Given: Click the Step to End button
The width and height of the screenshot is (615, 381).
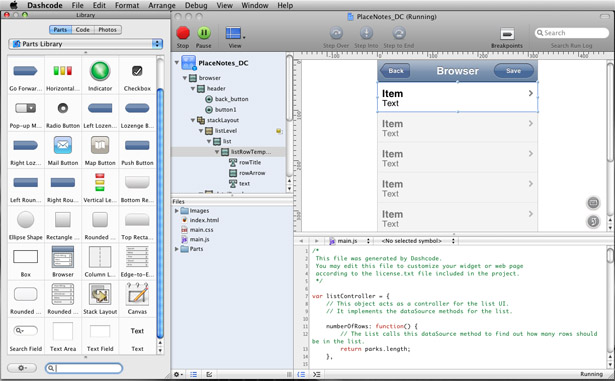Looking at the screenshot, I should pyautogui.click(x=398, y=33).
